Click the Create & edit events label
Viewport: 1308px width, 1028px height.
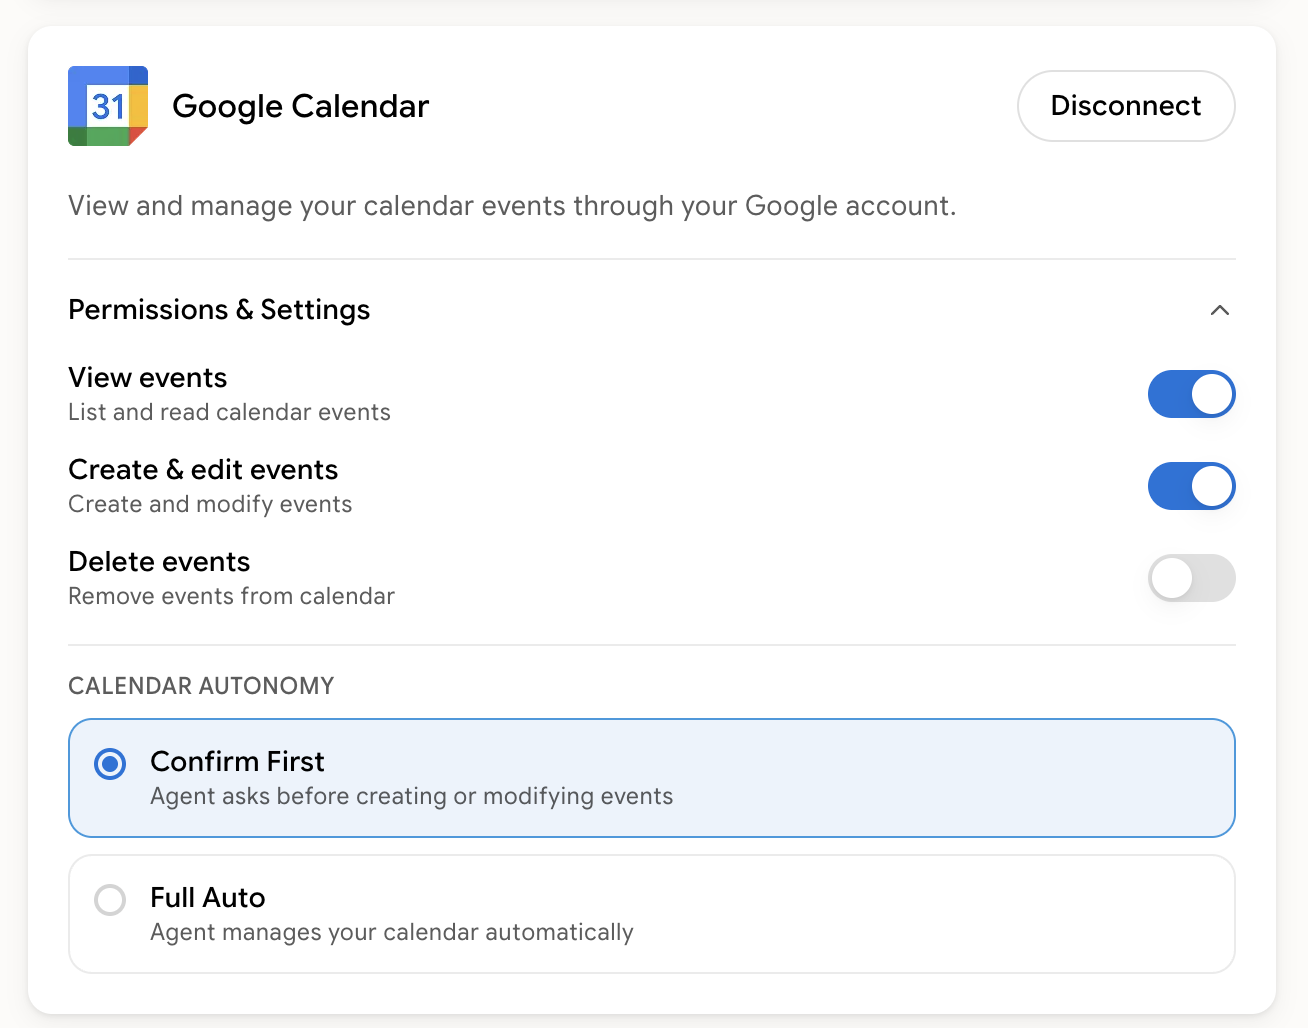tap(203, 470)
